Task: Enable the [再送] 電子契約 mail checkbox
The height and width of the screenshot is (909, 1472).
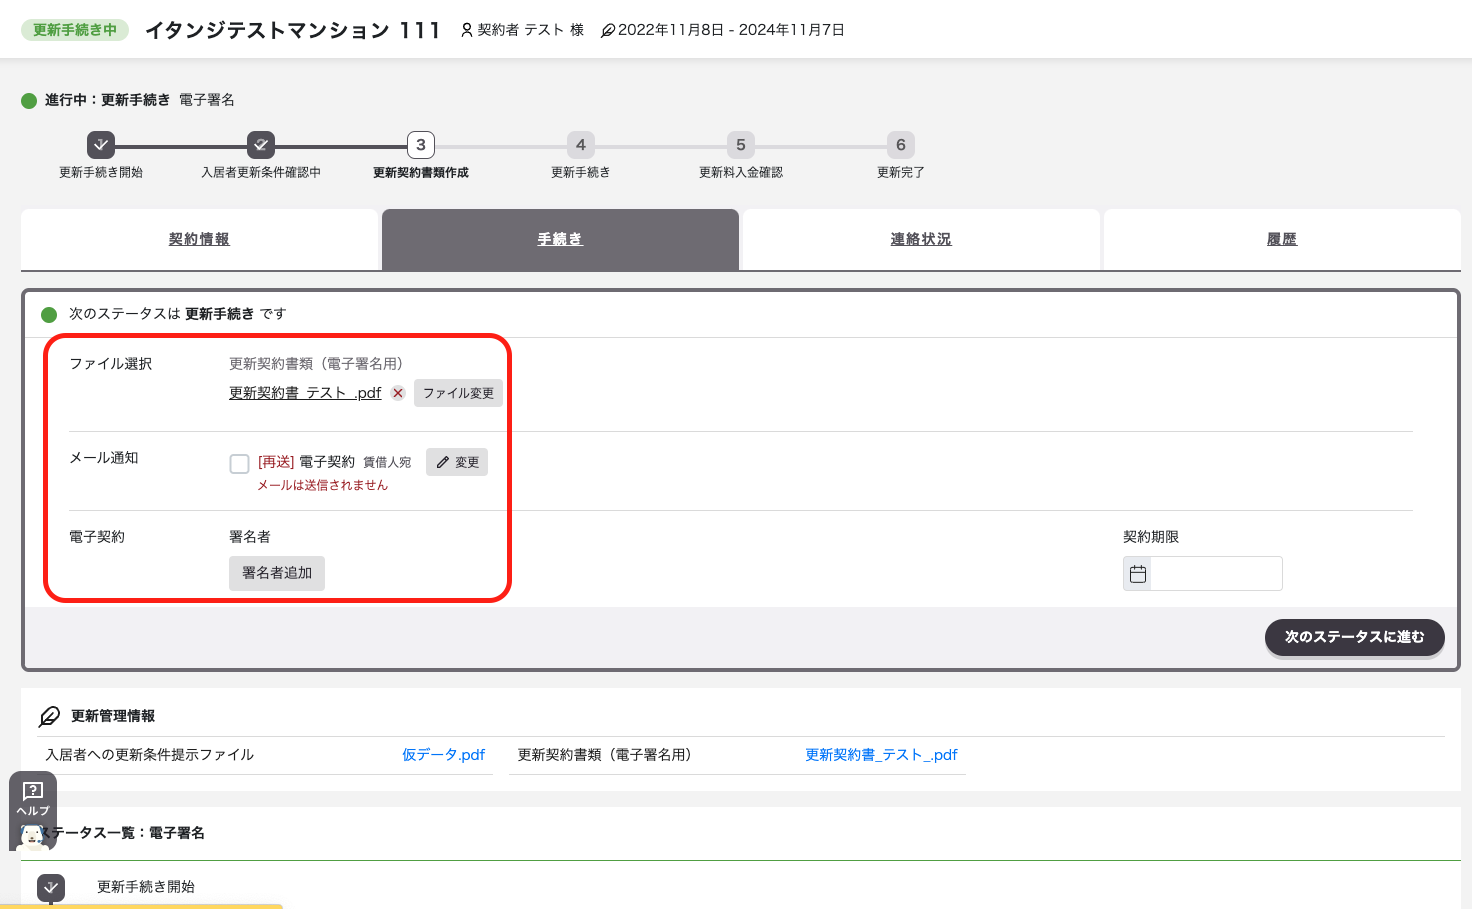Action: point(239,463)
